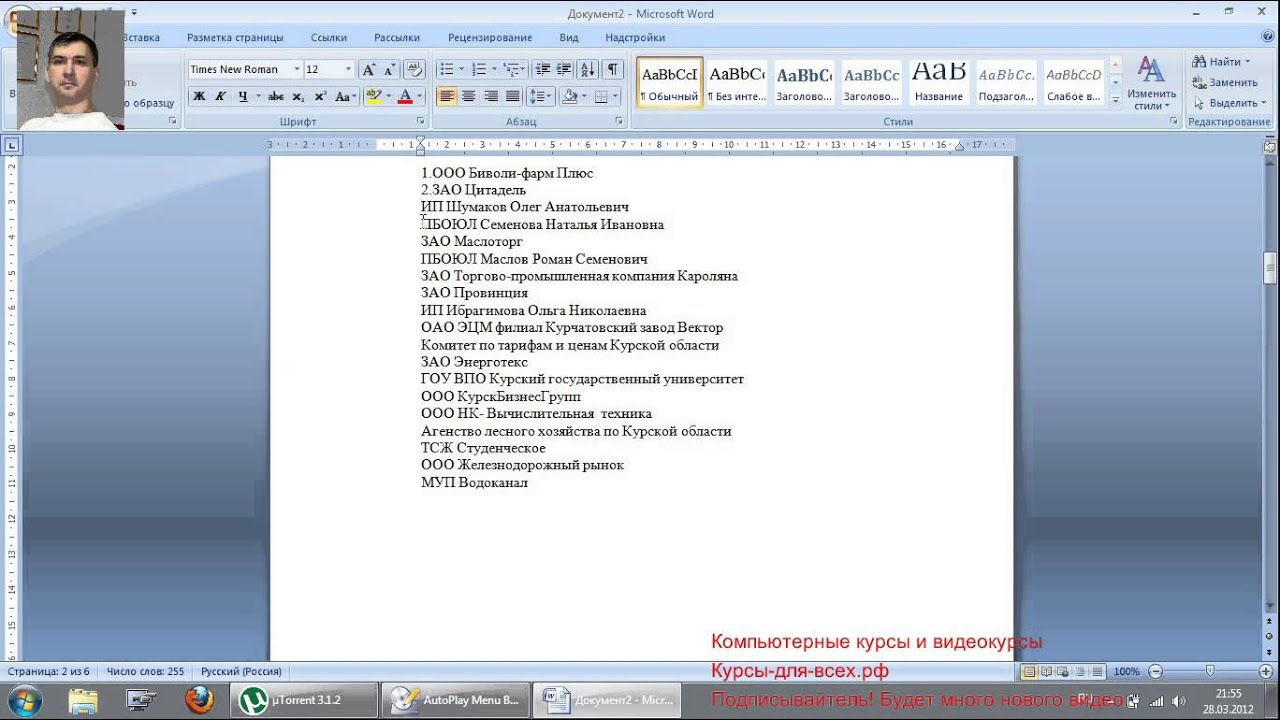Open the multilevel list dropdown

pyautogui.click(x=514, y=69)
